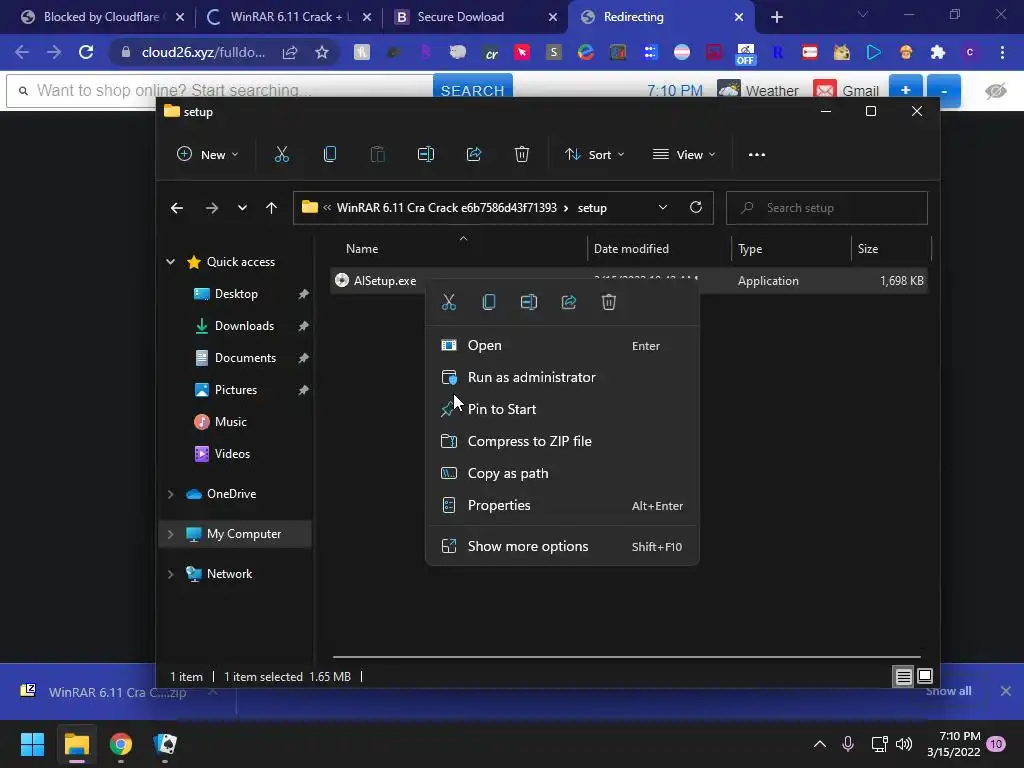Click the web search input field

pos(220,91)
